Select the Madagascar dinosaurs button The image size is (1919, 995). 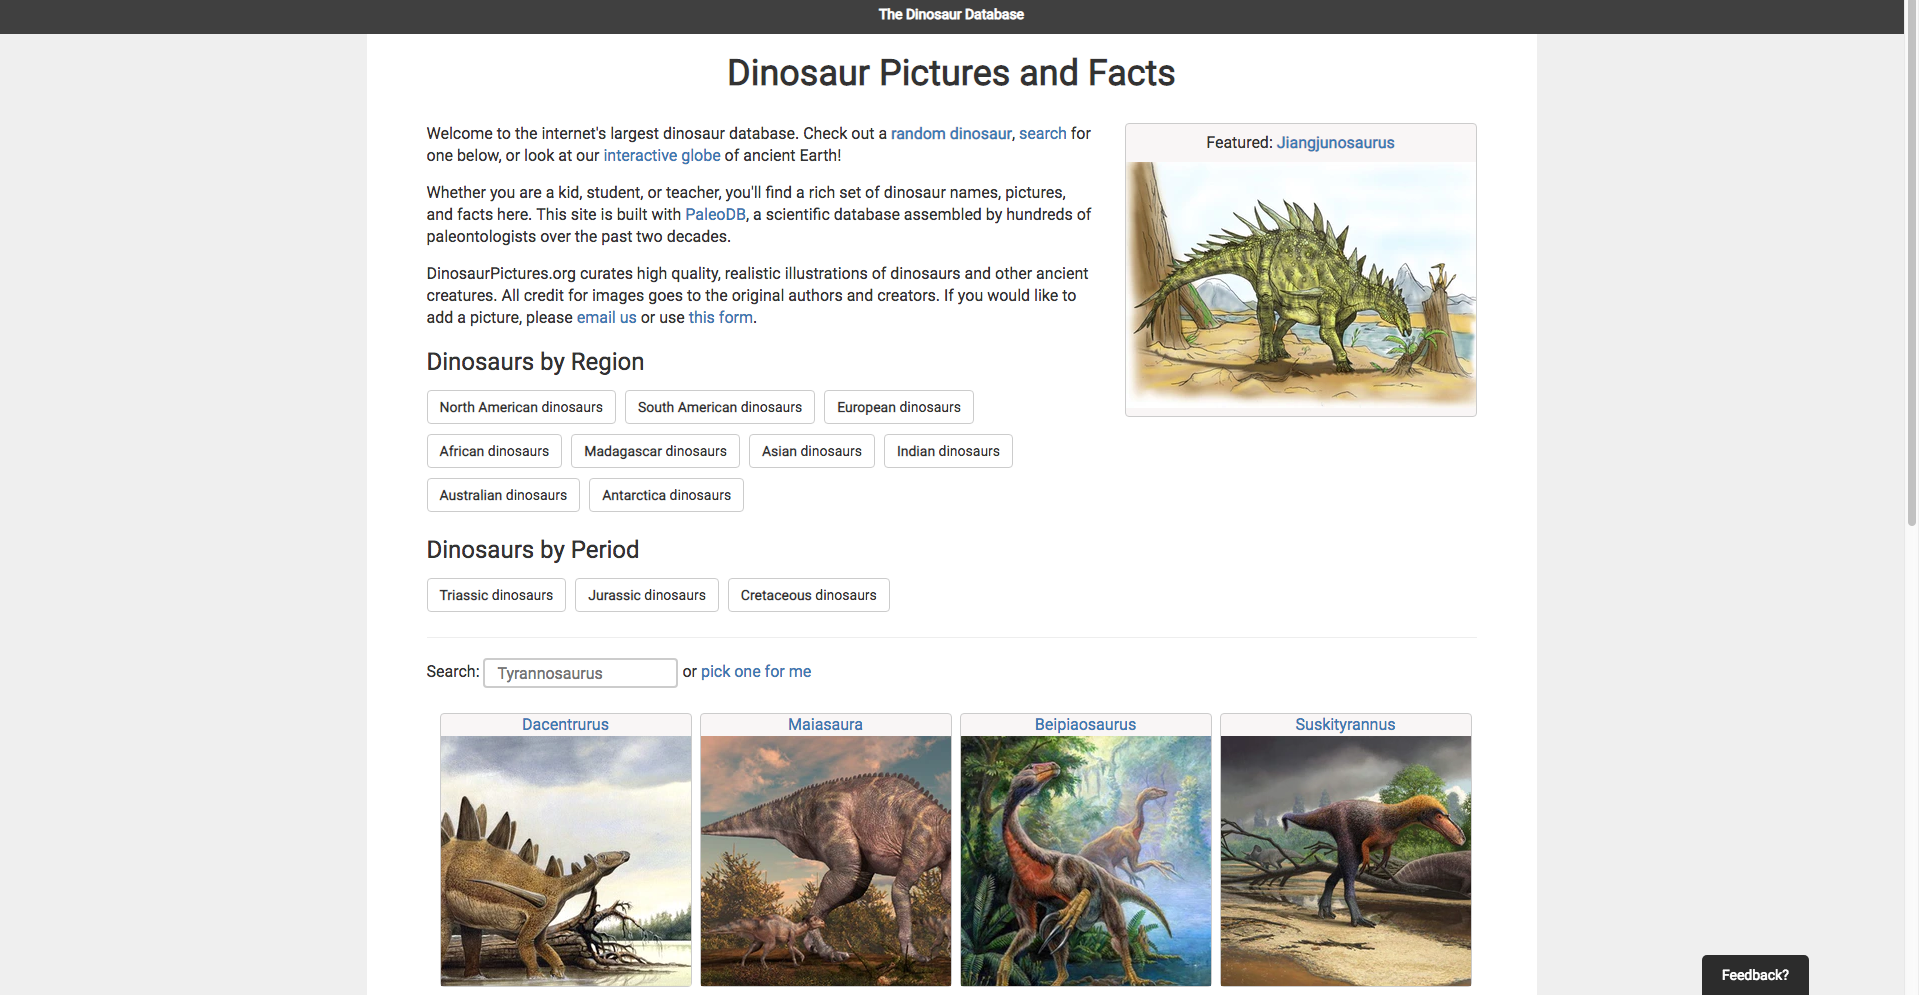[x=655, y=451]
